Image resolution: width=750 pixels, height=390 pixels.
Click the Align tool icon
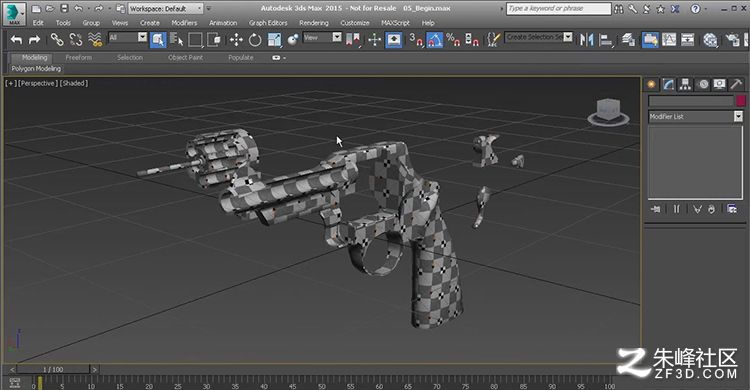[606, 40]
